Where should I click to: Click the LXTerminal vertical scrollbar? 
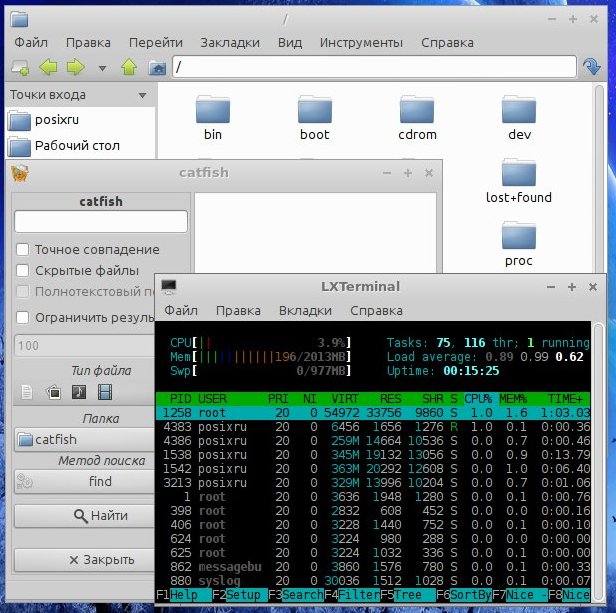point(598,461)
